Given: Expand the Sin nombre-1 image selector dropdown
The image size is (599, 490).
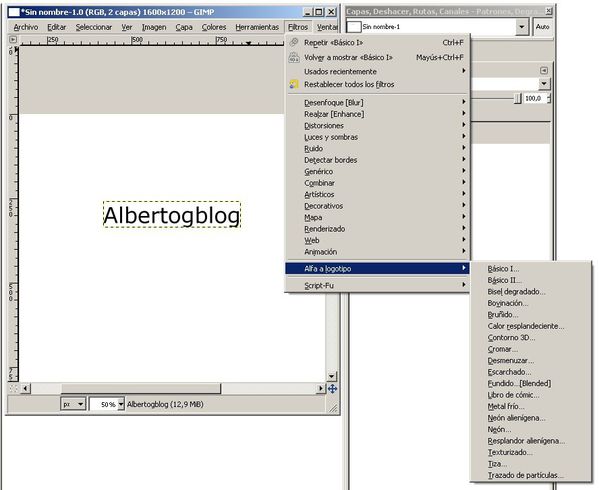Looking at the screenshot, I should [x=521, y=27].
